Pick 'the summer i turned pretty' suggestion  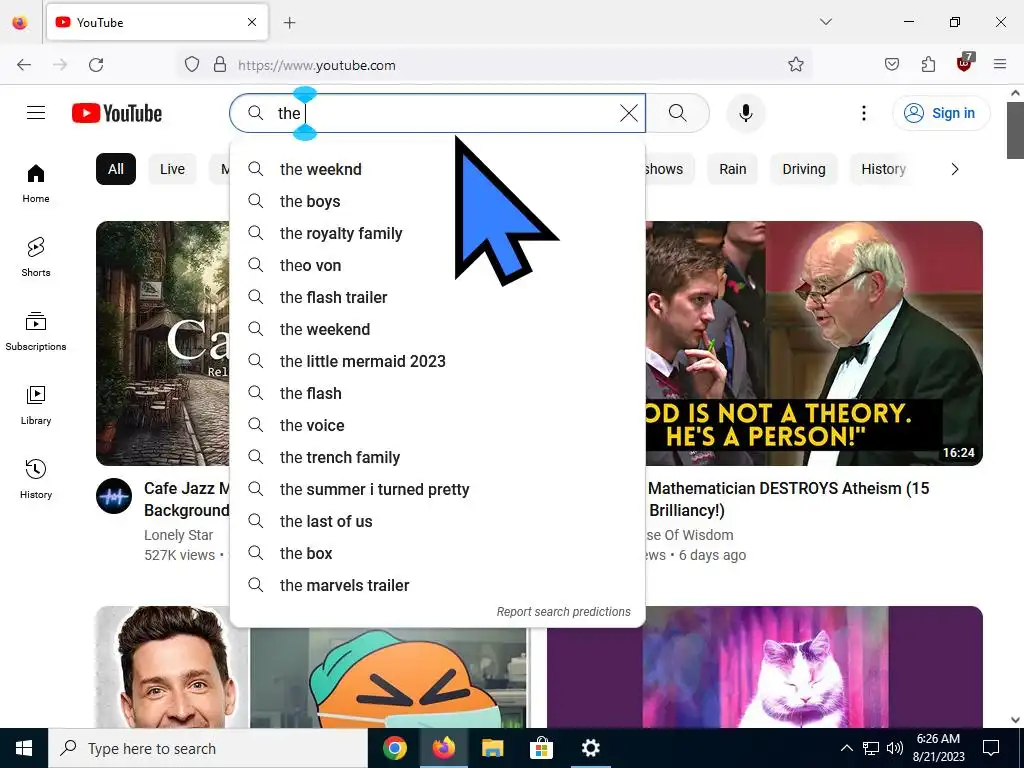[x=438, y=489]
